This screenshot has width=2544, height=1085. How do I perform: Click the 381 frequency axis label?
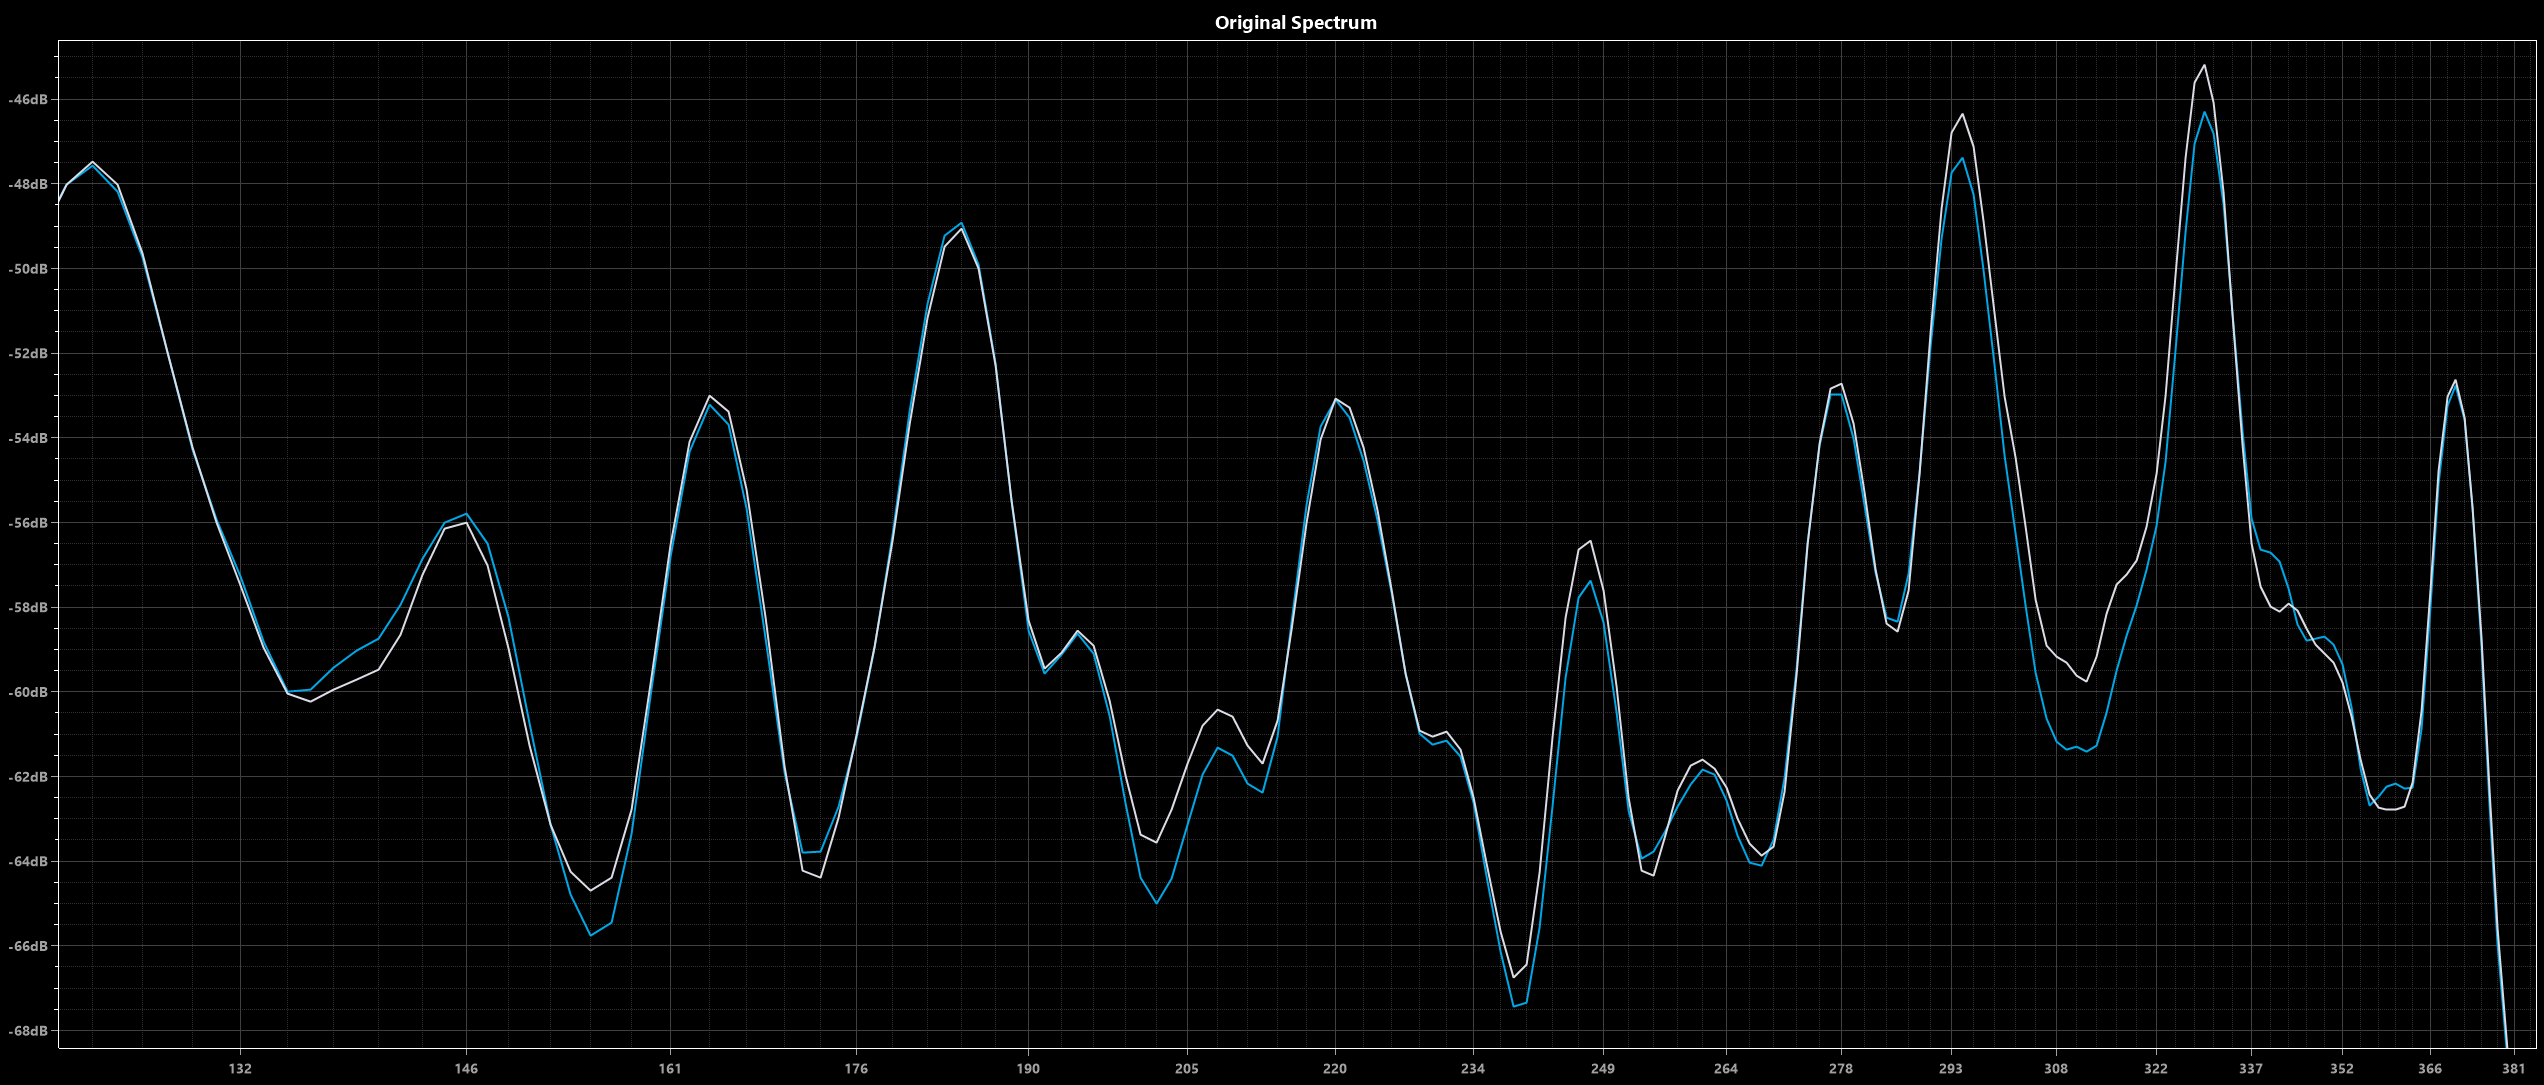pyautogui.click(x=2514, y=1068)
